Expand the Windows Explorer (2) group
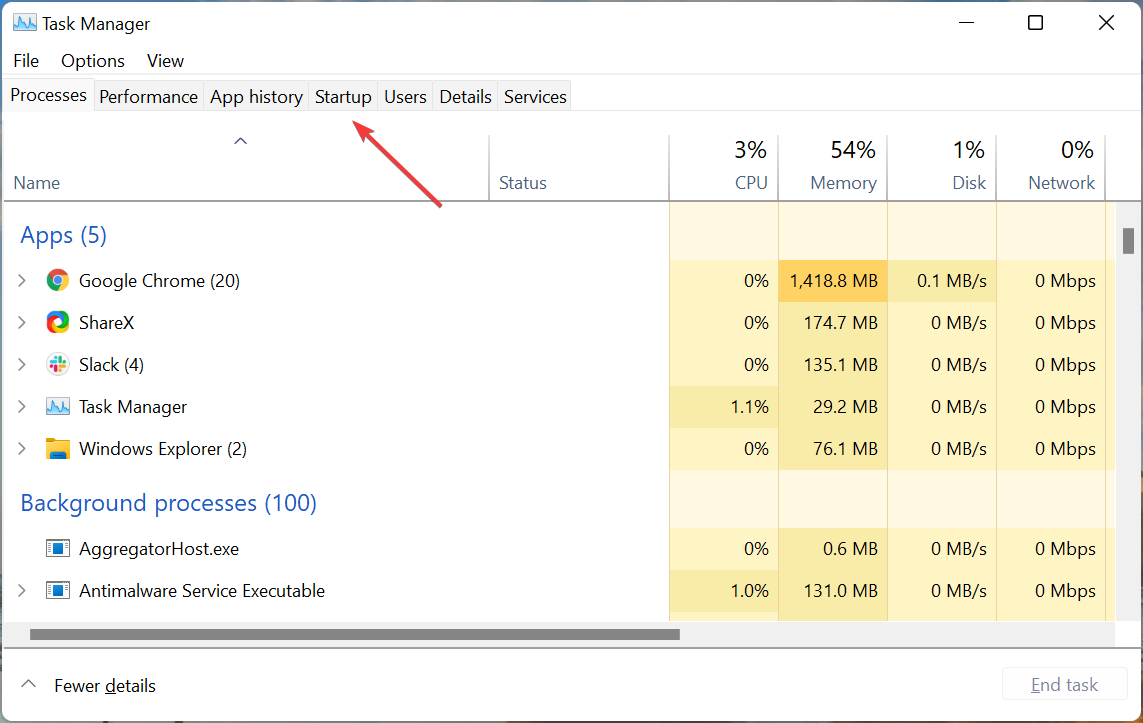 [22, 448]
